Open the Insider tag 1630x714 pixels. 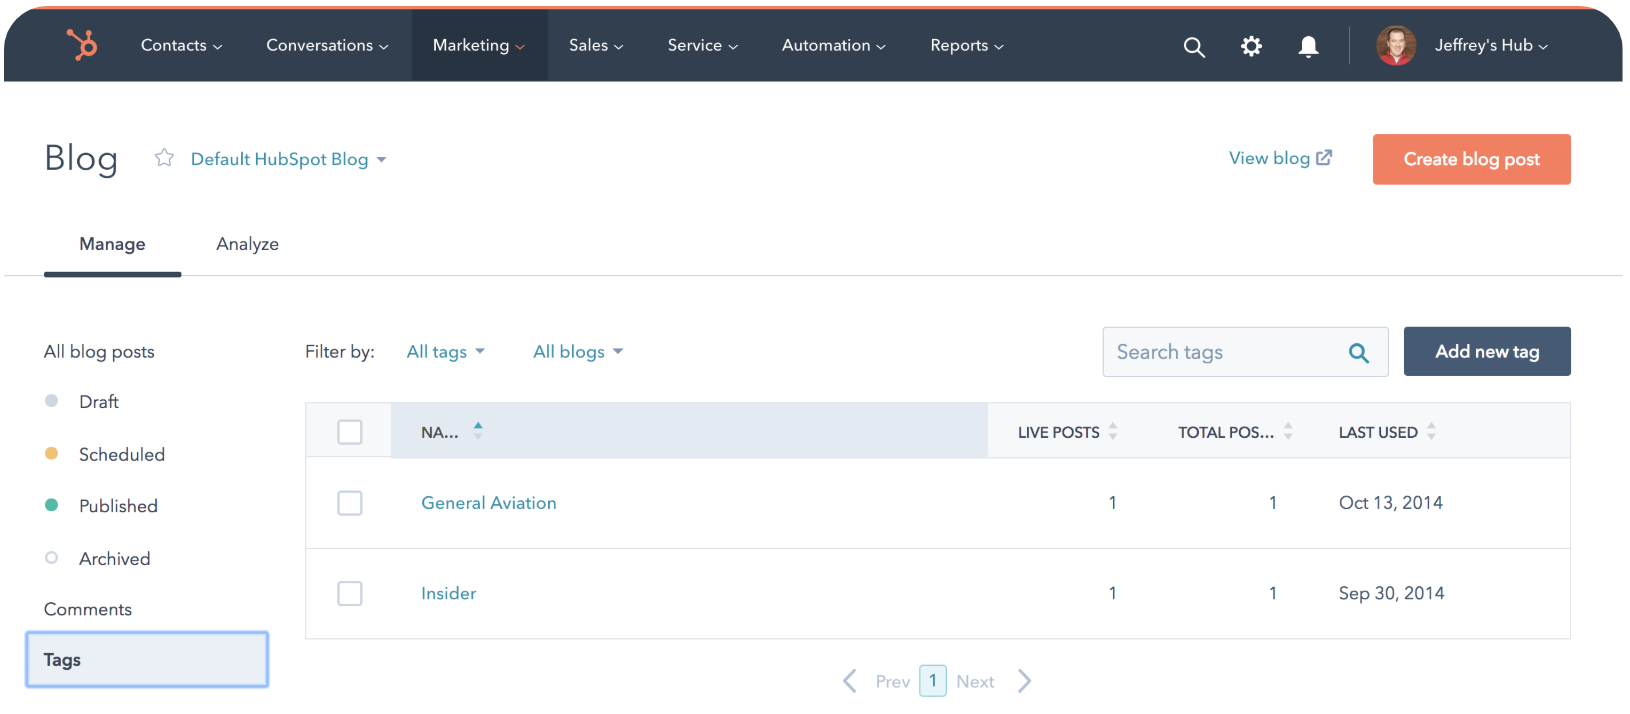[x=449, y=594]
